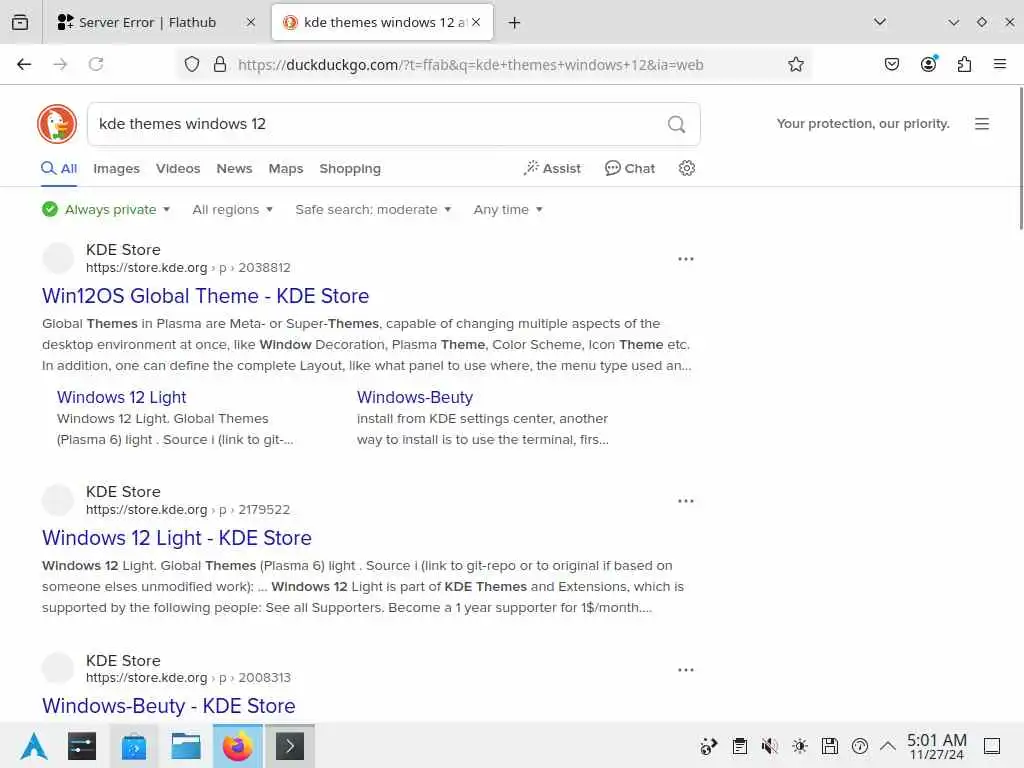This screenshot has height=768, width=1024.
Task: Click the page vertical scrollbar
Action: tap(1021, 158)
